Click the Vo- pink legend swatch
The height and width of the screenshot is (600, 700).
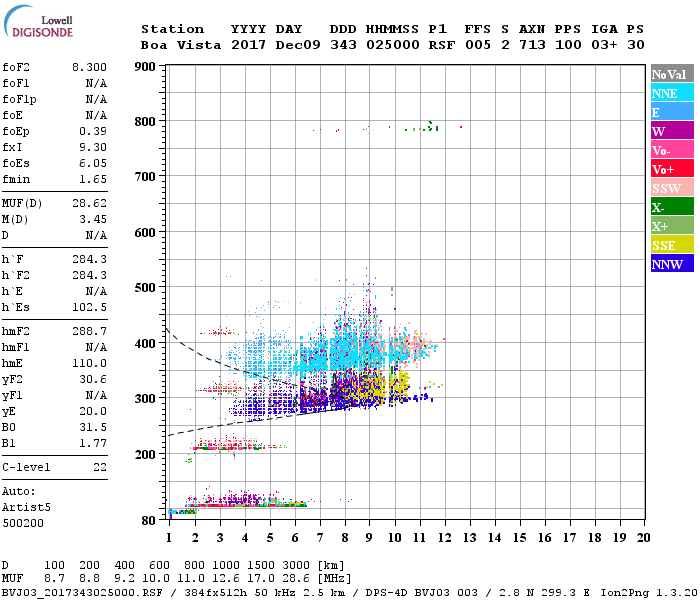click(x=670, y=150)
